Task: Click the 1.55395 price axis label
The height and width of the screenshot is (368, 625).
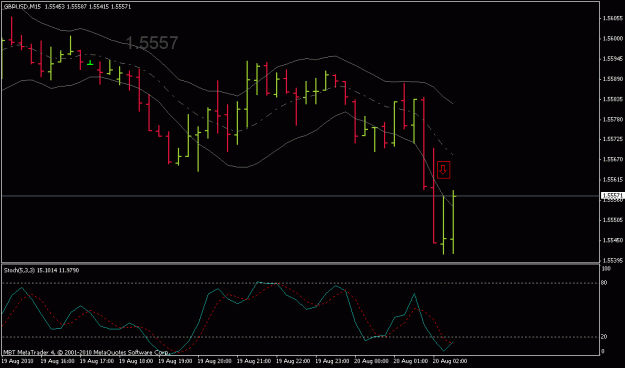Action: [x=613, y=260]
